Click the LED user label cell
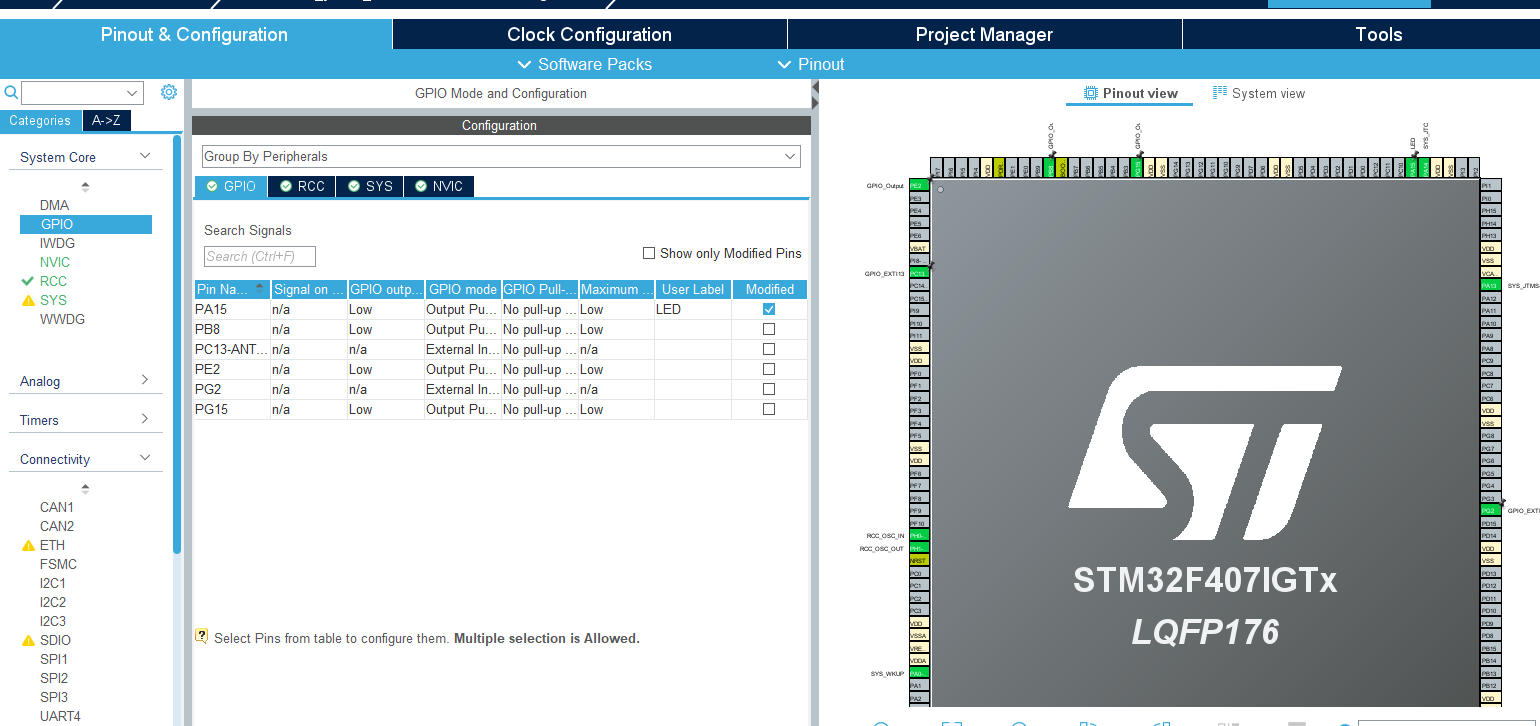The width and height of the screenshot is (1540, 726). (693, 309)
